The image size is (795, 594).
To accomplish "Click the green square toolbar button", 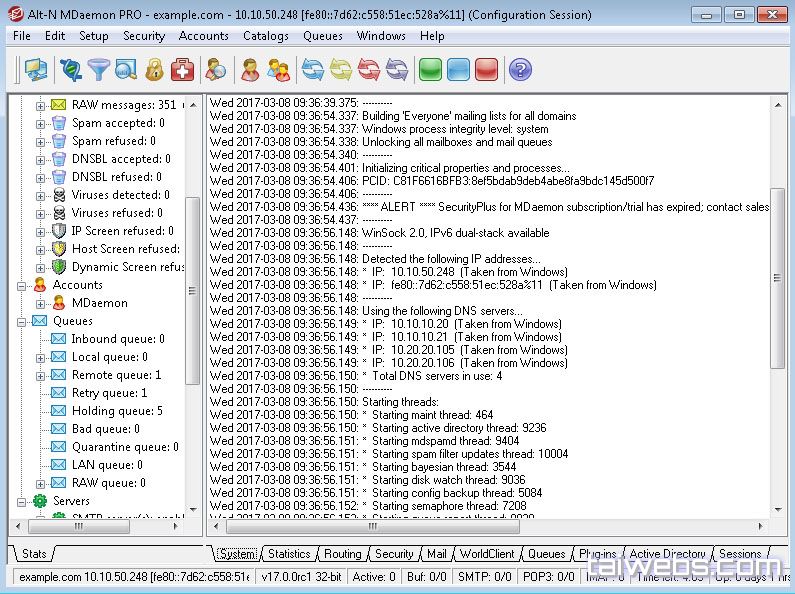I will click(x=430, y=69).
